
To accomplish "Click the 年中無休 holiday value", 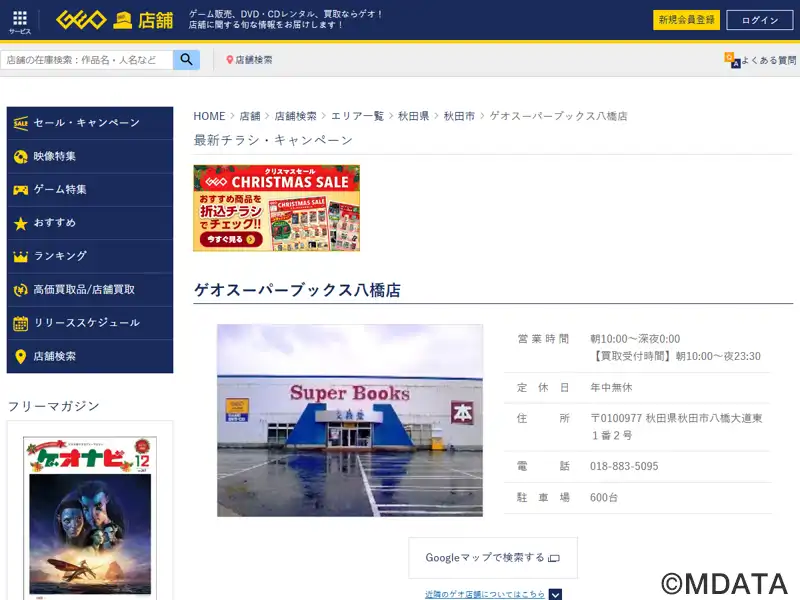I will (611, 388).
